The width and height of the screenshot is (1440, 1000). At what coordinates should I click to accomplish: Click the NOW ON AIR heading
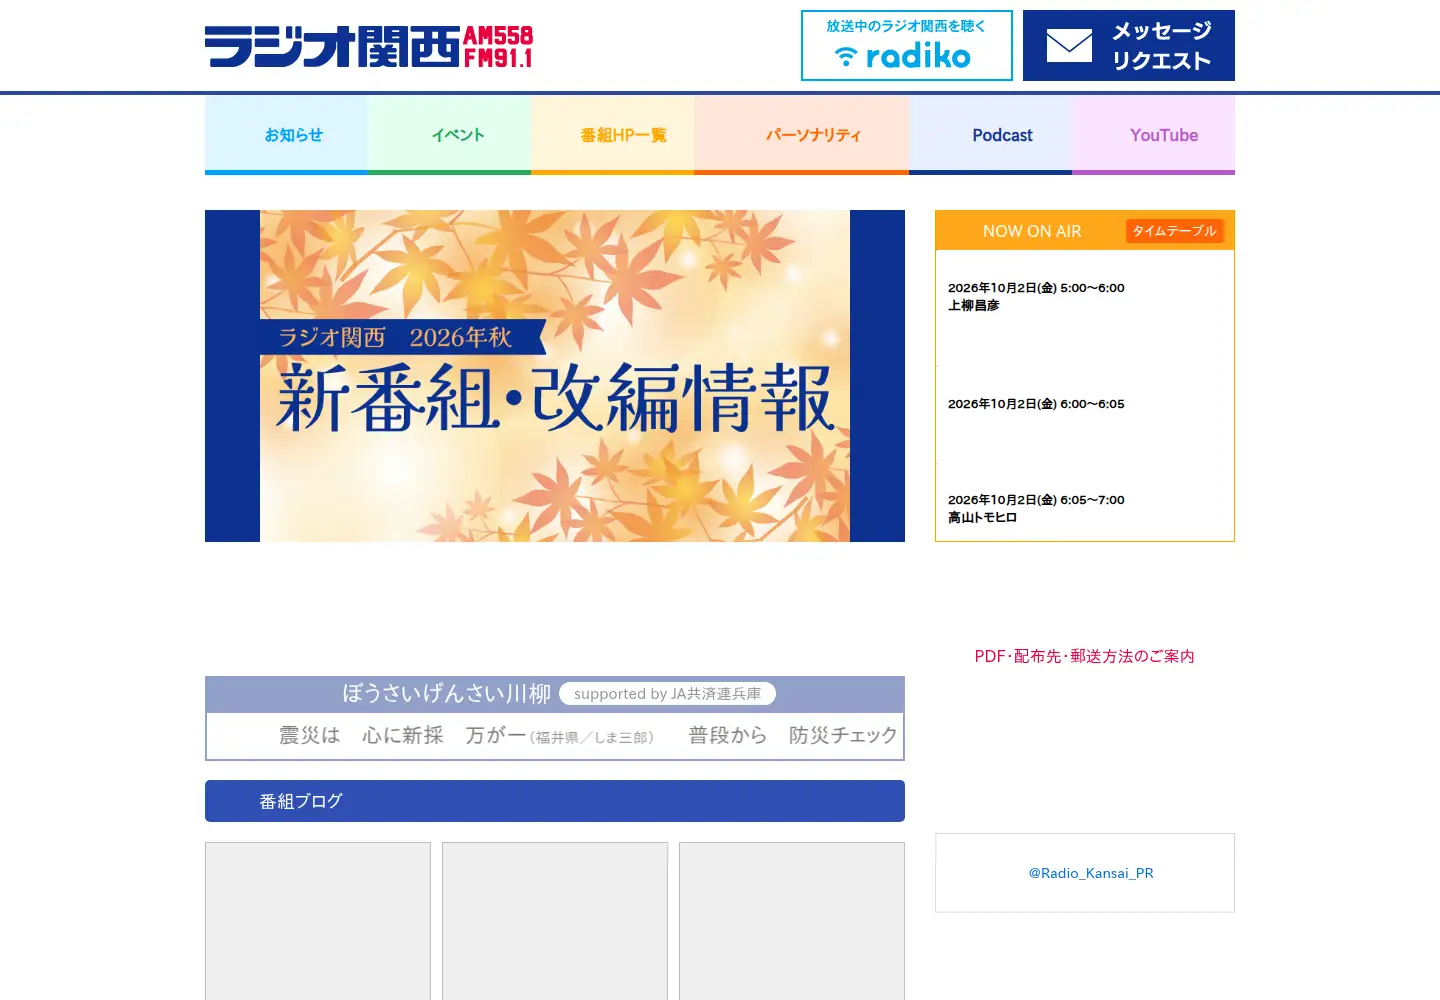1032,231
